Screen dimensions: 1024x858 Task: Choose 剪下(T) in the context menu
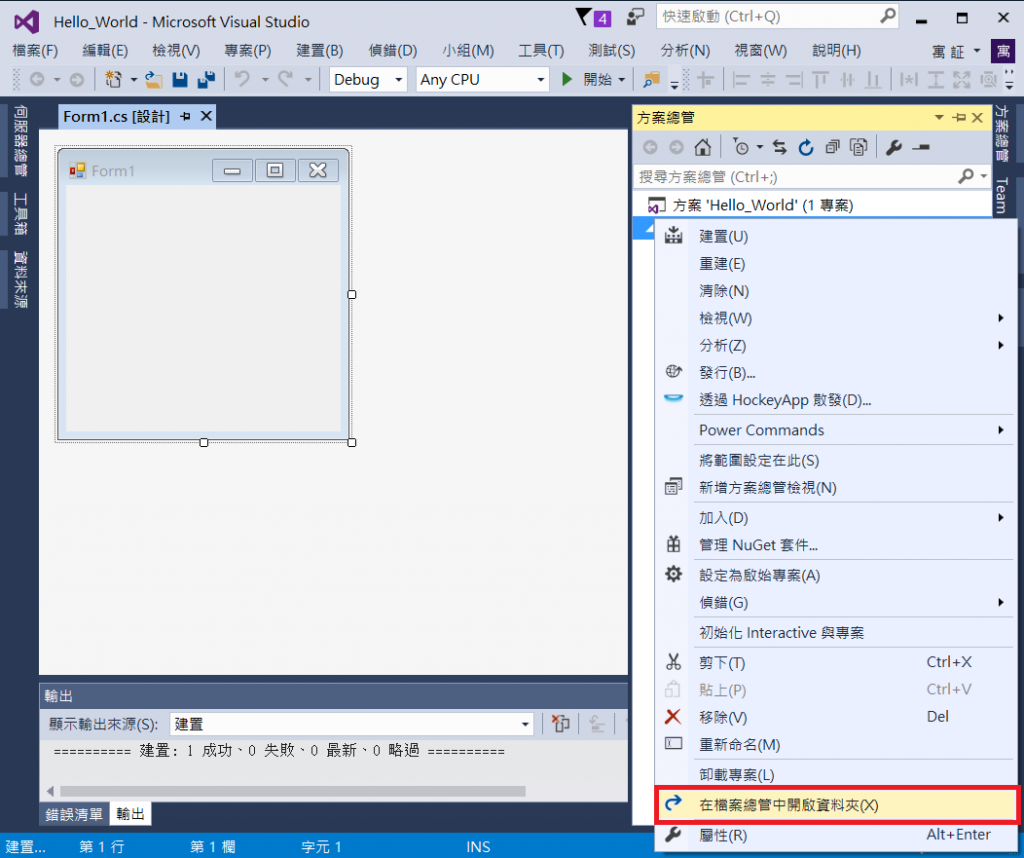[835, 663]
